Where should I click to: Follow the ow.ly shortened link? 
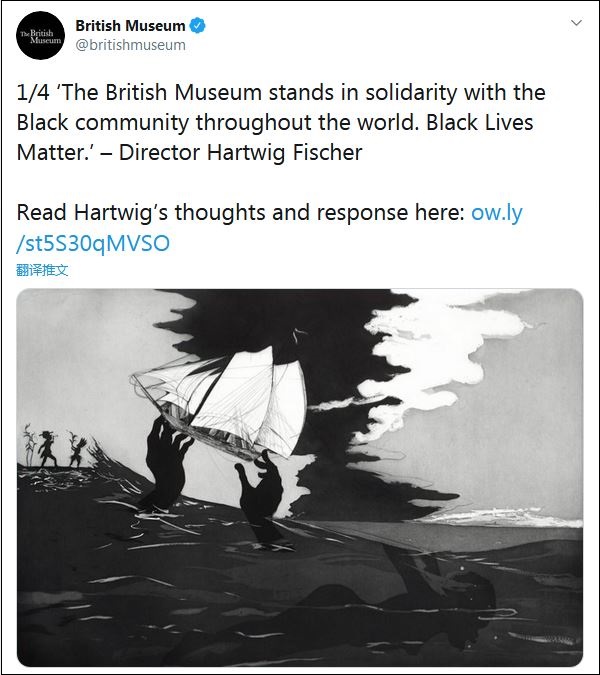(x=497, y=213)
